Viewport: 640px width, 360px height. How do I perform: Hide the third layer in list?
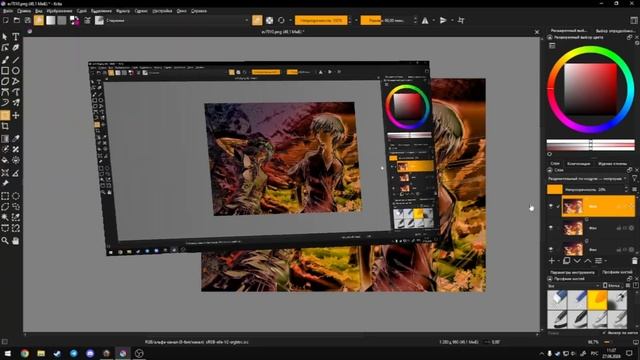[551, 249]
